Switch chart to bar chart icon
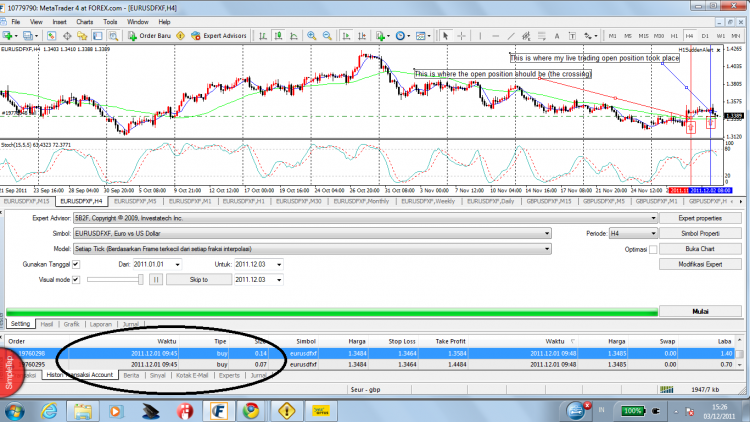Screen dimensions: 750x422 (263, 36)
